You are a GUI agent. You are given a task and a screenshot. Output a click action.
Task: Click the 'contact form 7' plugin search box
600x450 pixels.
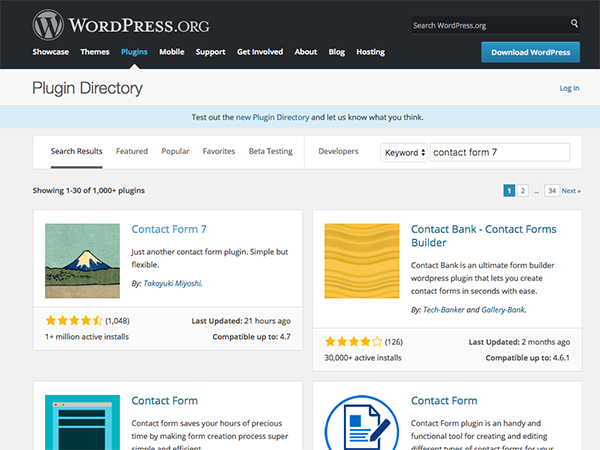click(x=500, y=152)
